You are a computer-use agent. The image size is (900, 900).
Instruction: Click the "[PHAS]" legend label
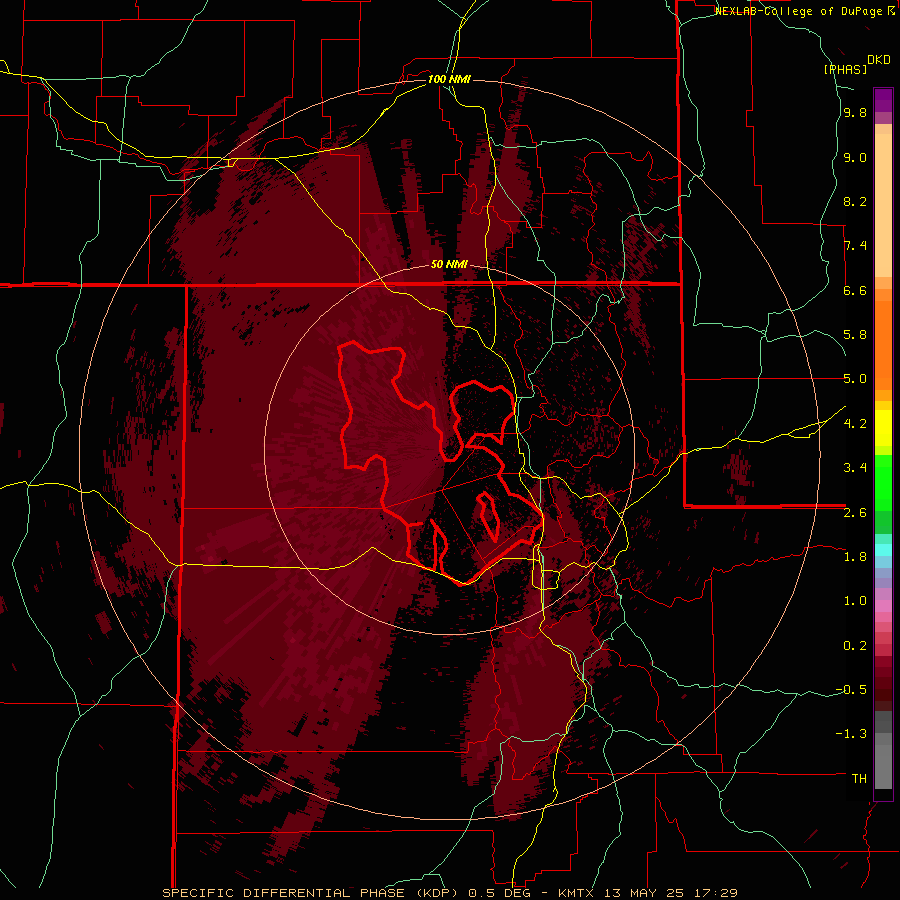pyautogui.click(x=845, y=69)
